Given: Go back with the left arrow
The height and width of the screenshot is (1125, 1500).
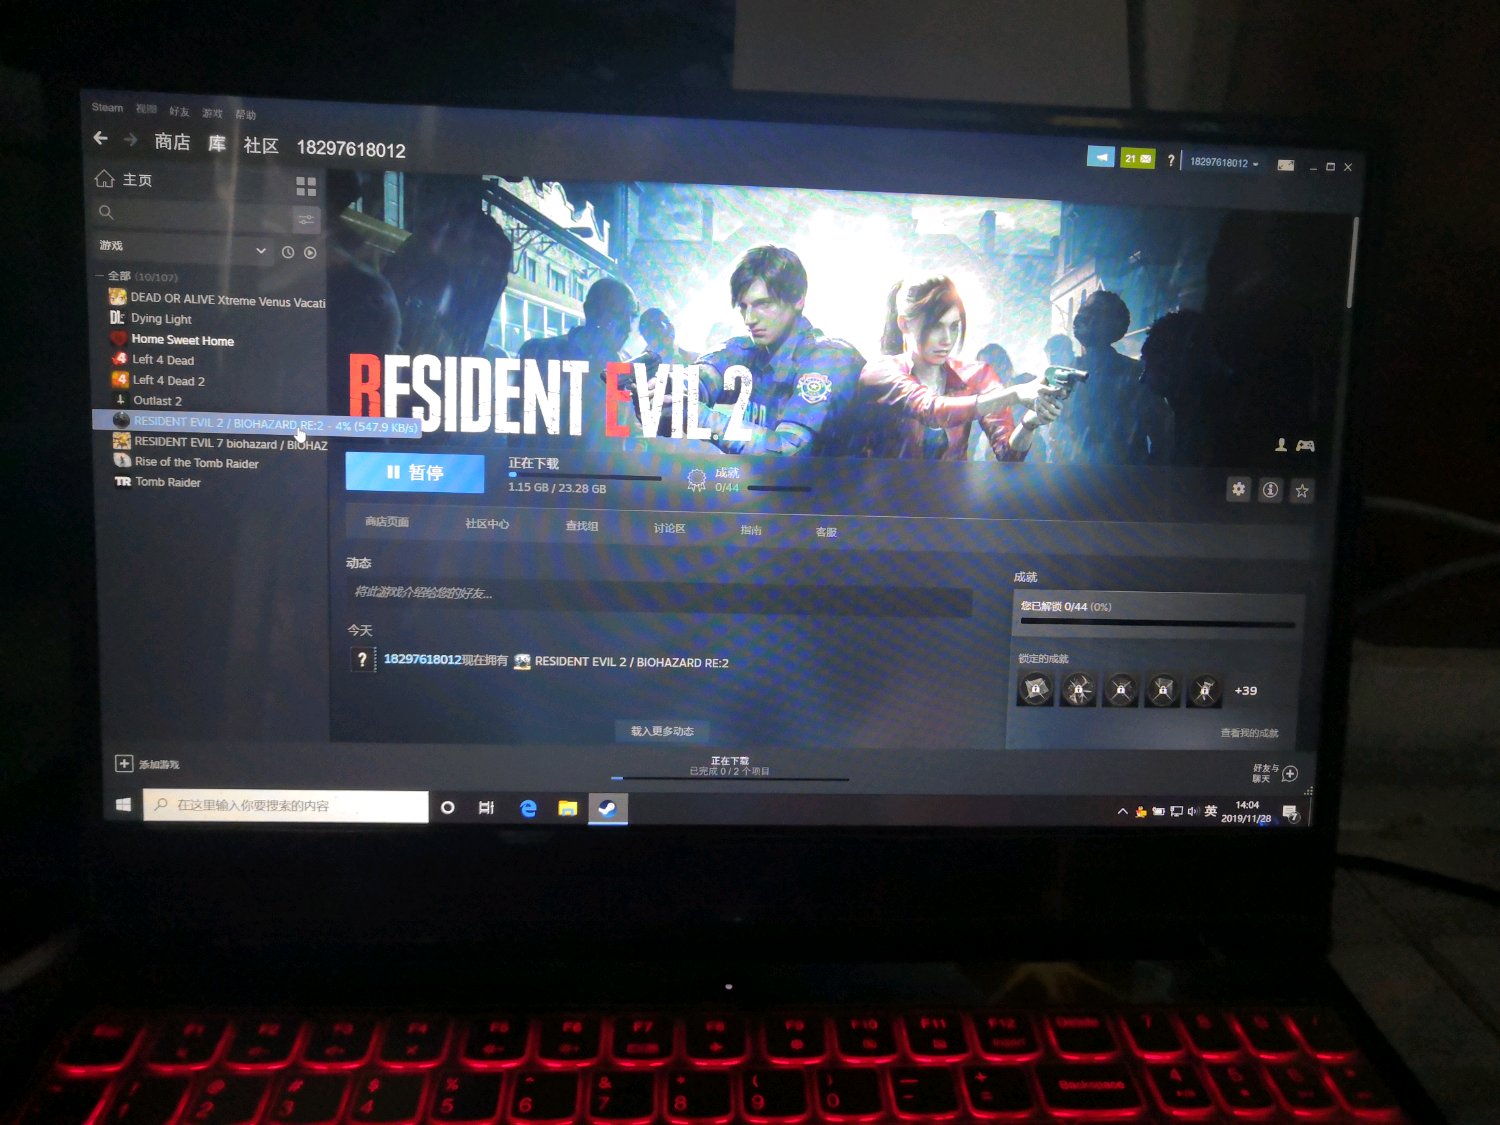Looking at the screenshot, I should pyautogui.click(x=100, y=138).
